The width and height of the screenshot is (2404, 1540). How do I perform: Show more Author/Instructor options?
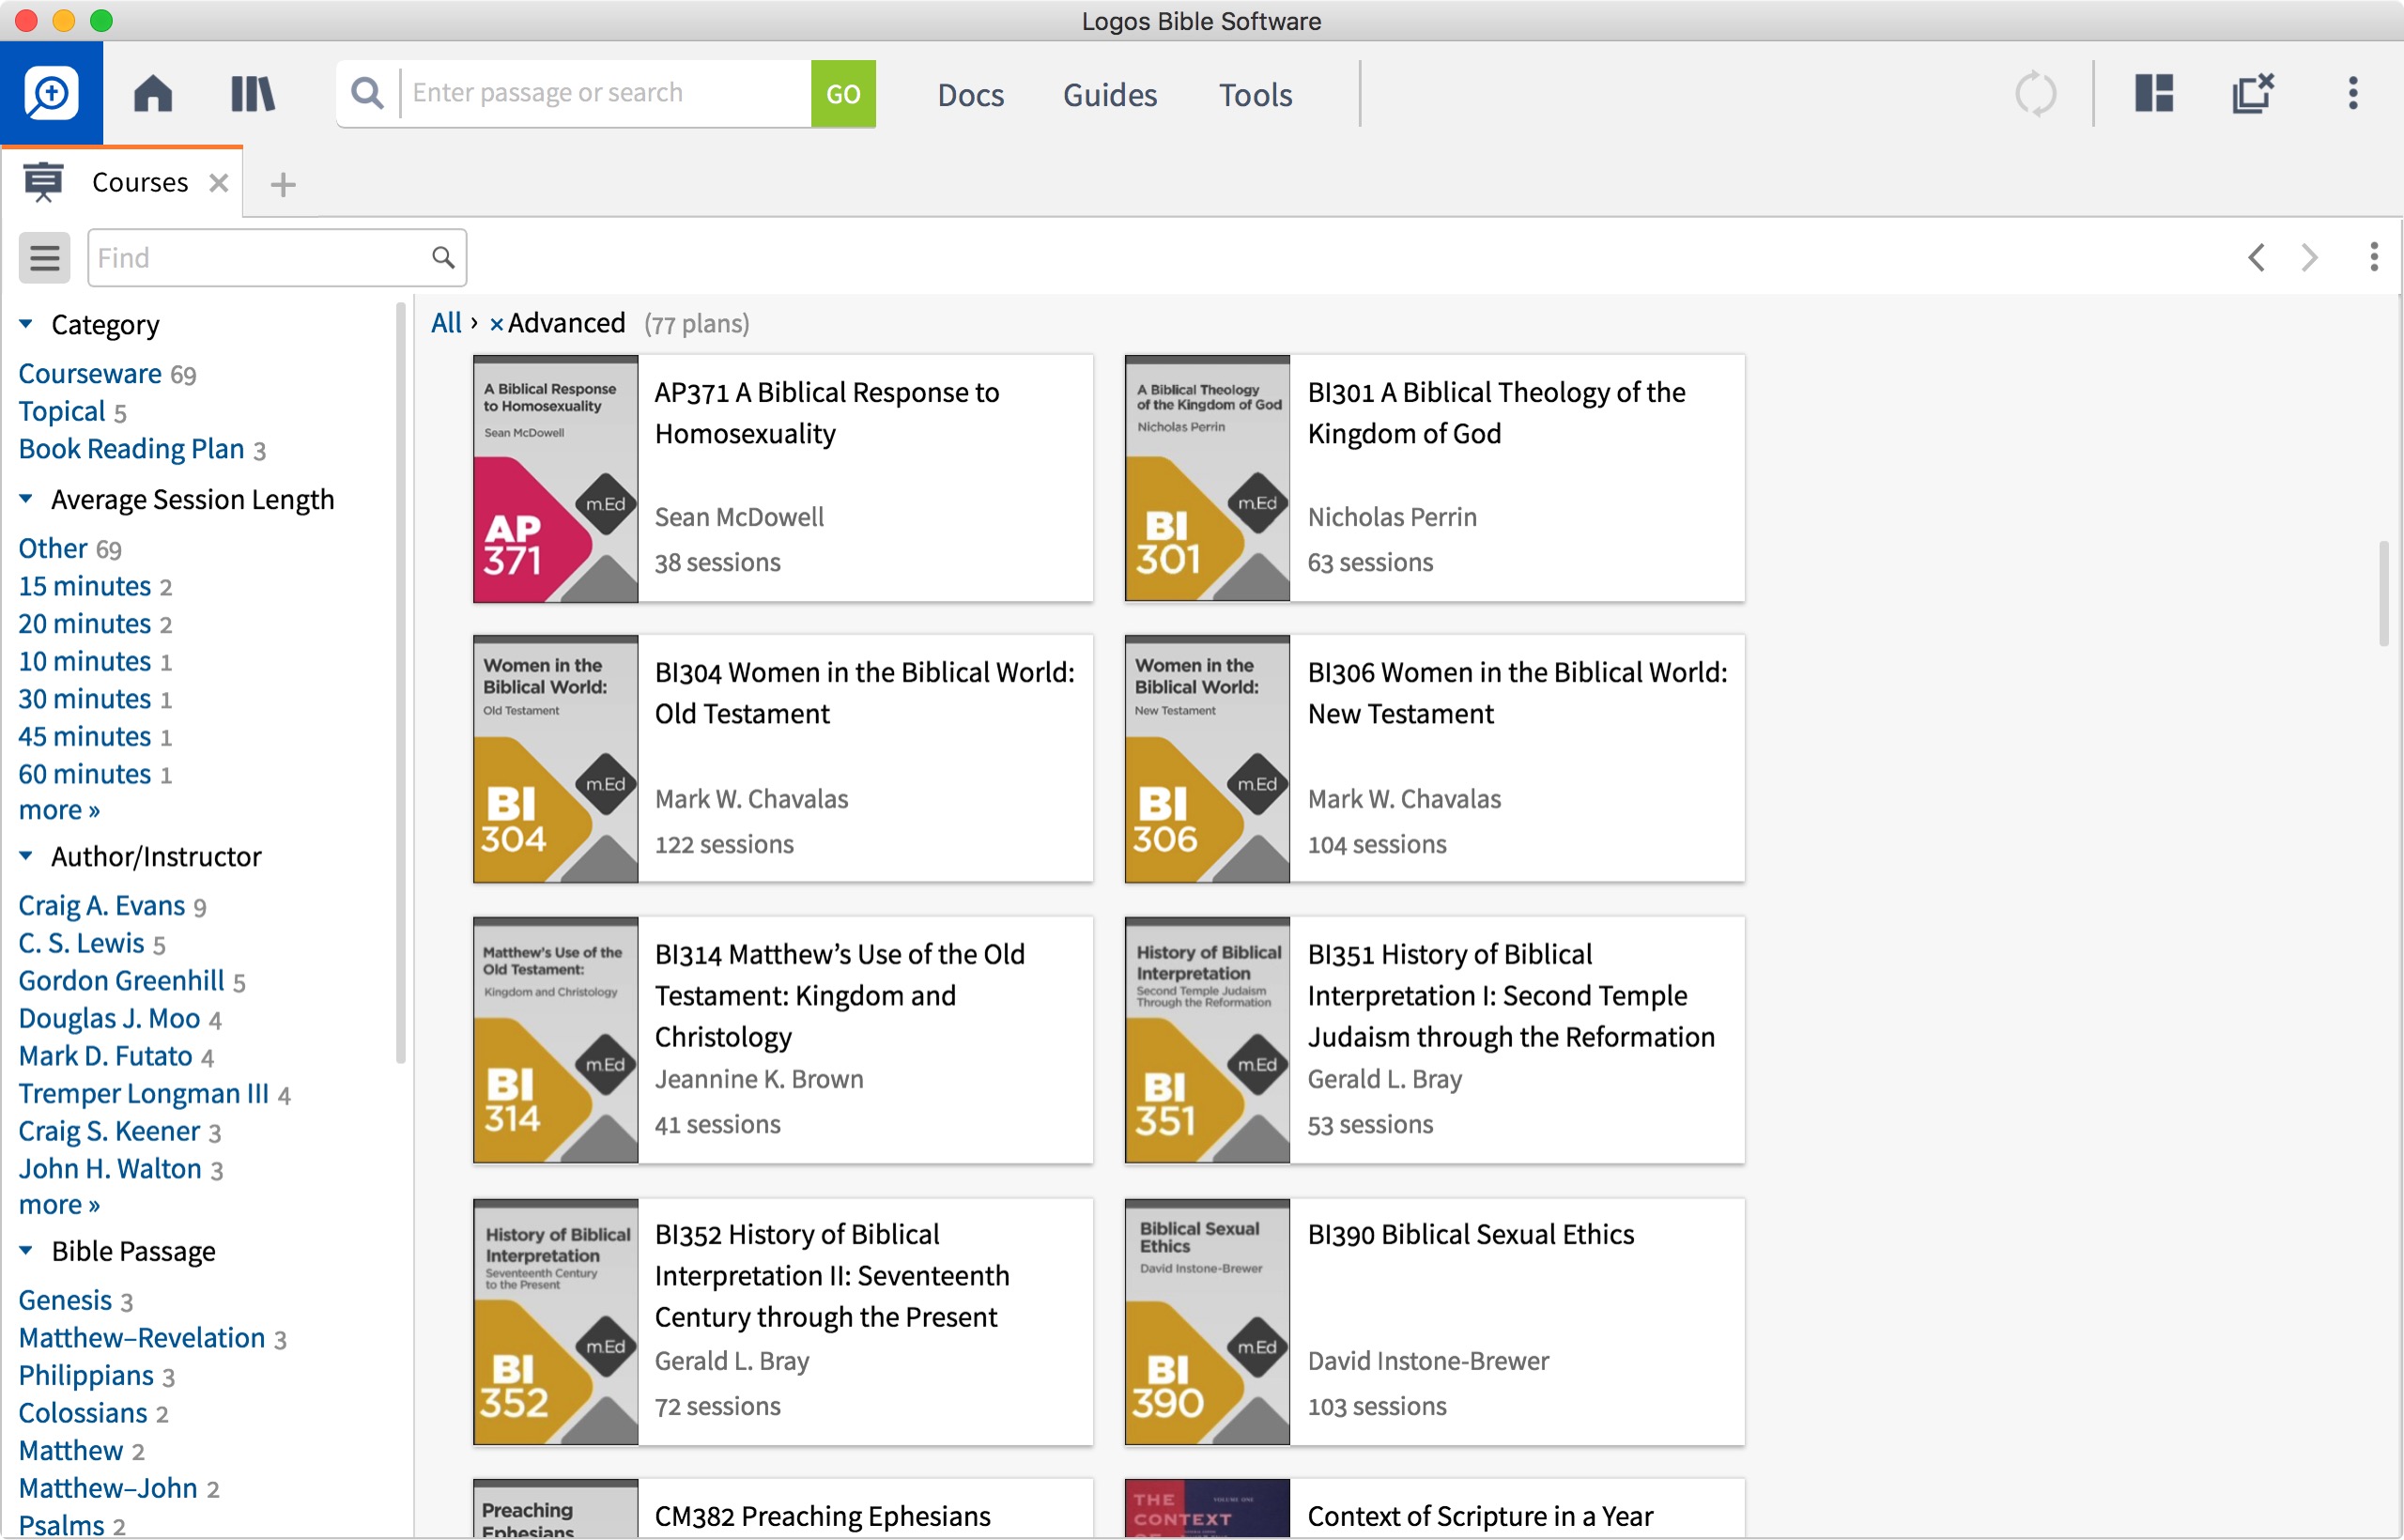[x=59, y=1205]
